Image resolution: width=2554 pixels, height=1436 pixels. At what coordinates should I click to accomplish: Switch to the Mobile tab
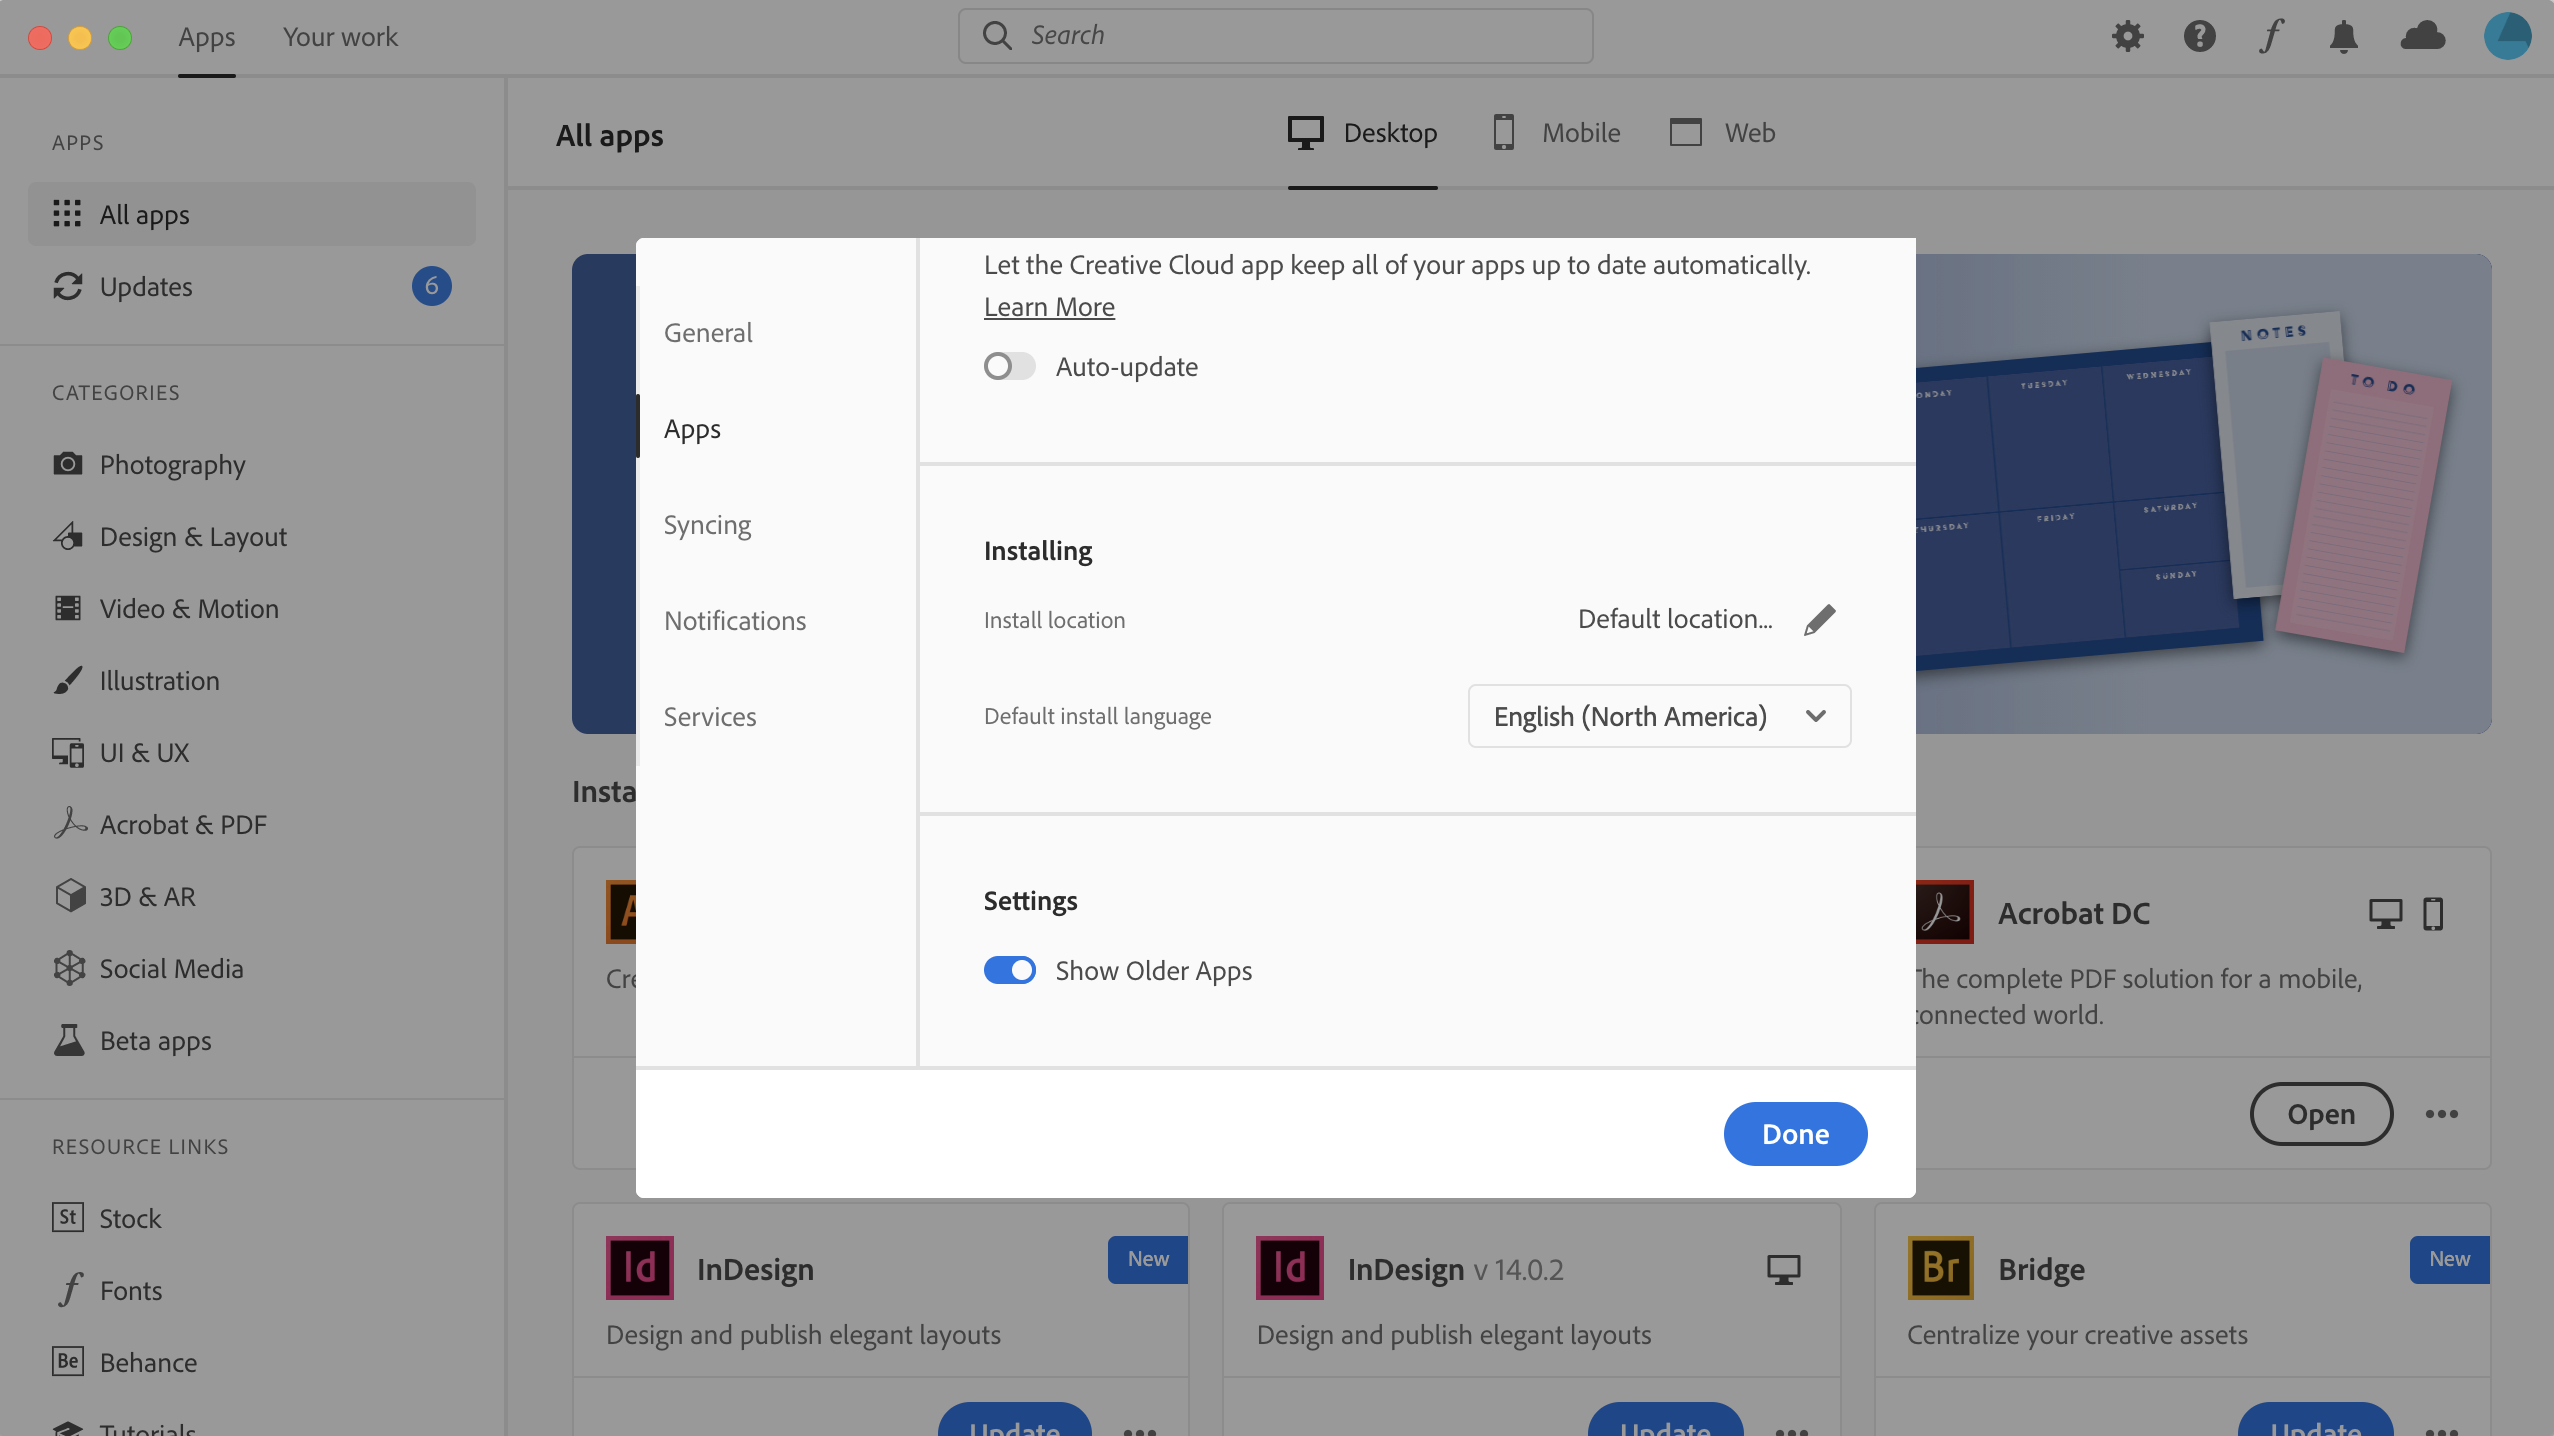pyautogui.click(x=1554, y=133)
